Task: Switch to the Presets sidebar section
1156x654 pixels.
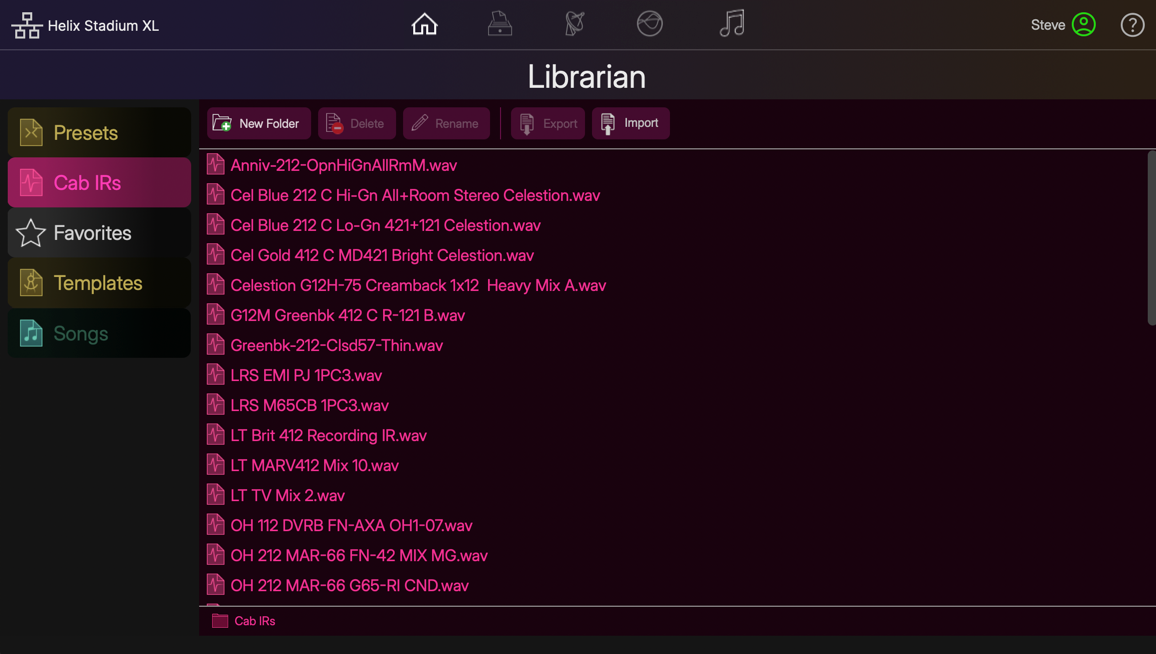Action: point(99,131)
